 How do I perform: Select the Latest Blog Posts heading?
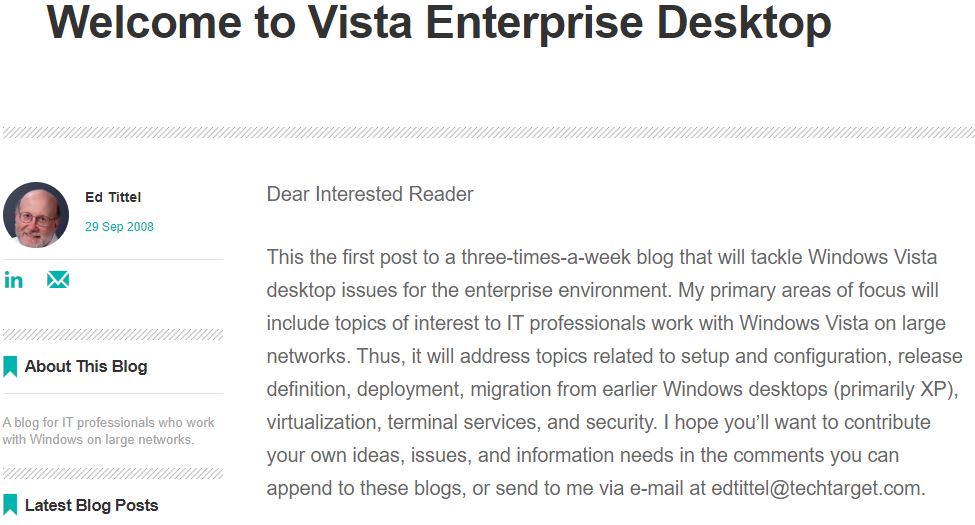91,505
